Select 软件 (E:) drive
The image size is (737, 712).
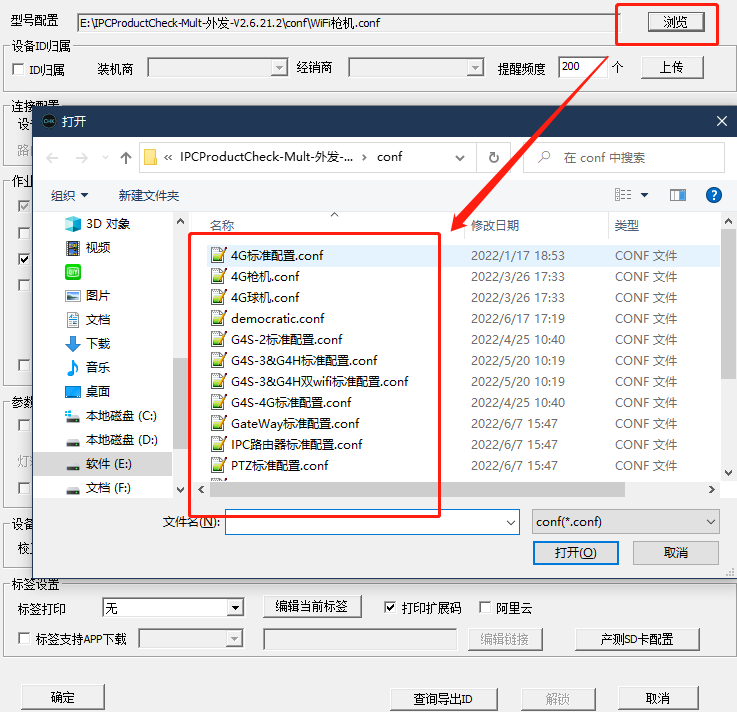tap(103, 464)
